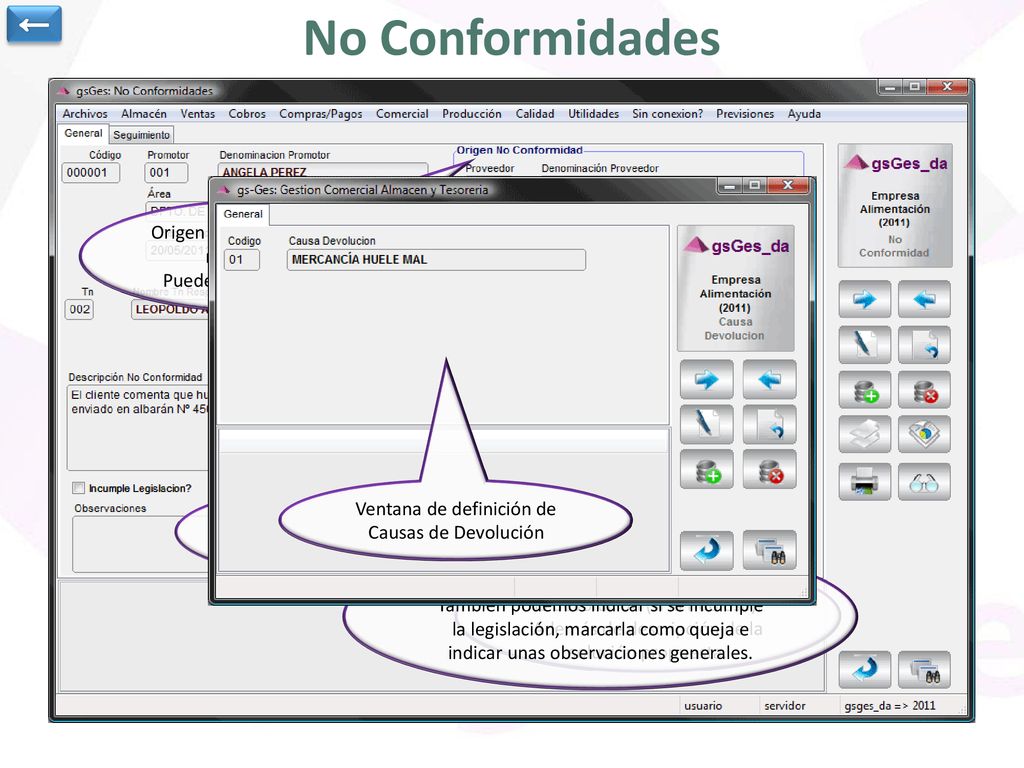1024x768 pixels.
Task: Open the Sin conexion? menu
Action: coord(667,114)
